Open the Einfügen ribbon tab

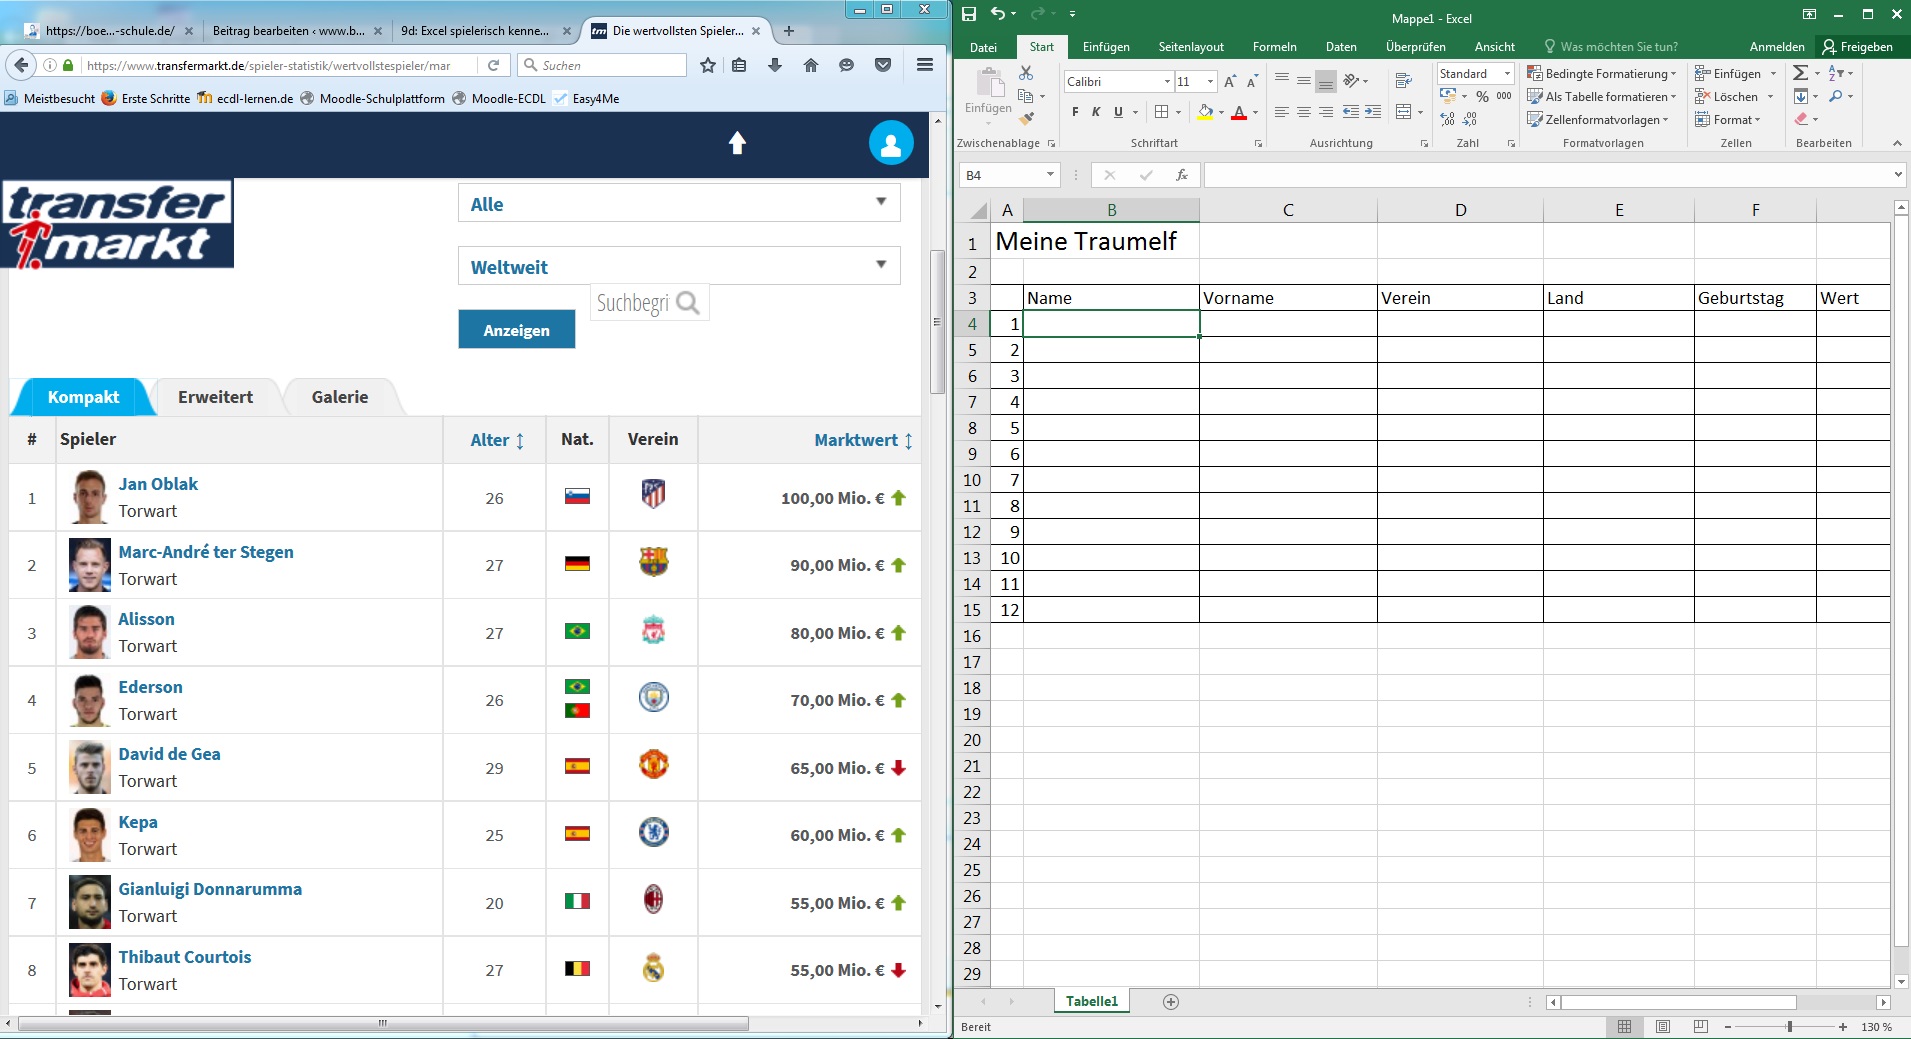(1106, 47)
